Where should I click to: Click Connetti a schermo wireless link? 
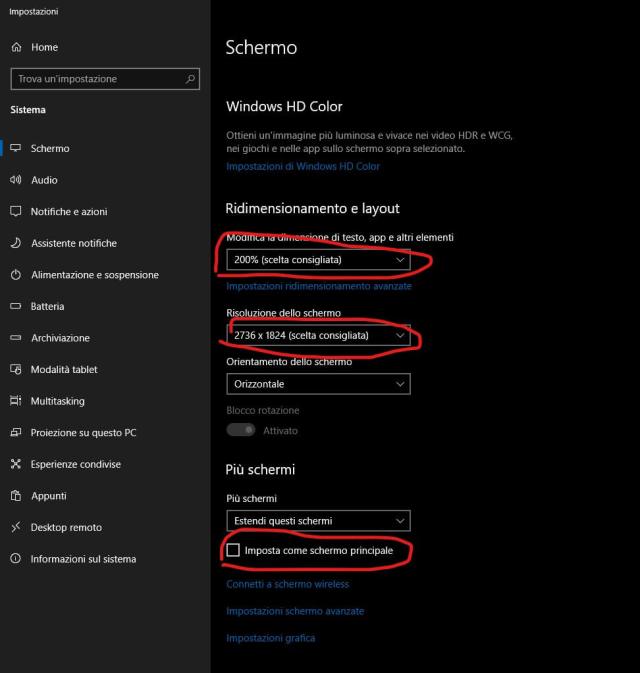(x=287, y=584)
